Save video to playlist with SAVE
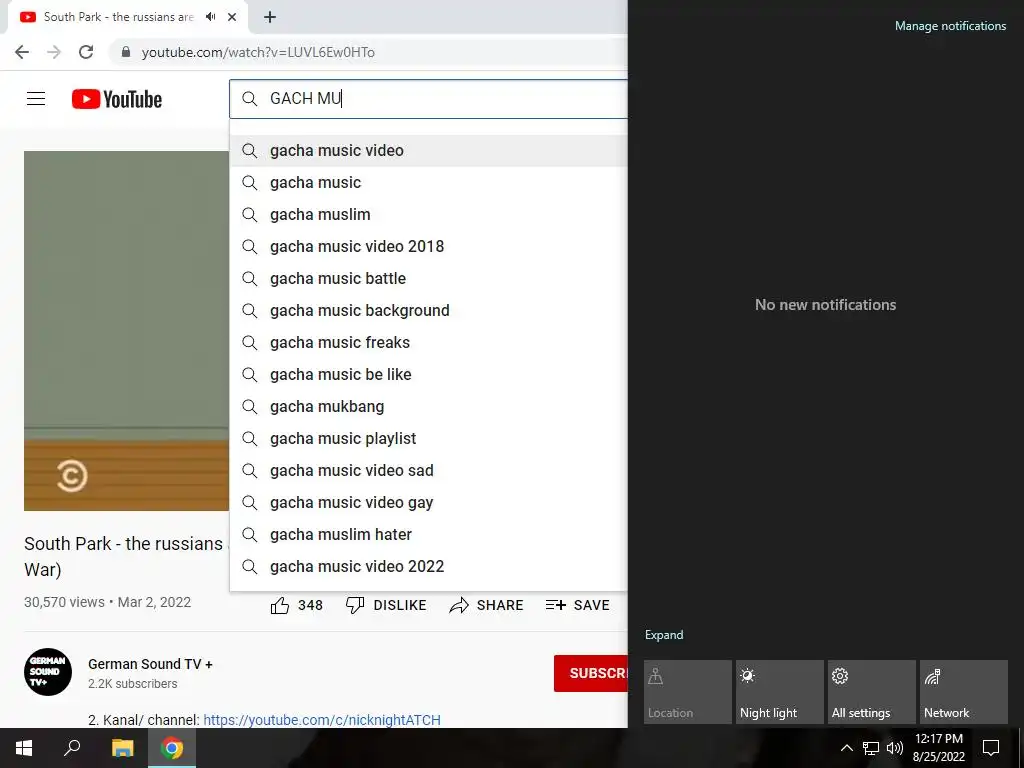Viewport: 1024px width, 768px height. [577, 605]
